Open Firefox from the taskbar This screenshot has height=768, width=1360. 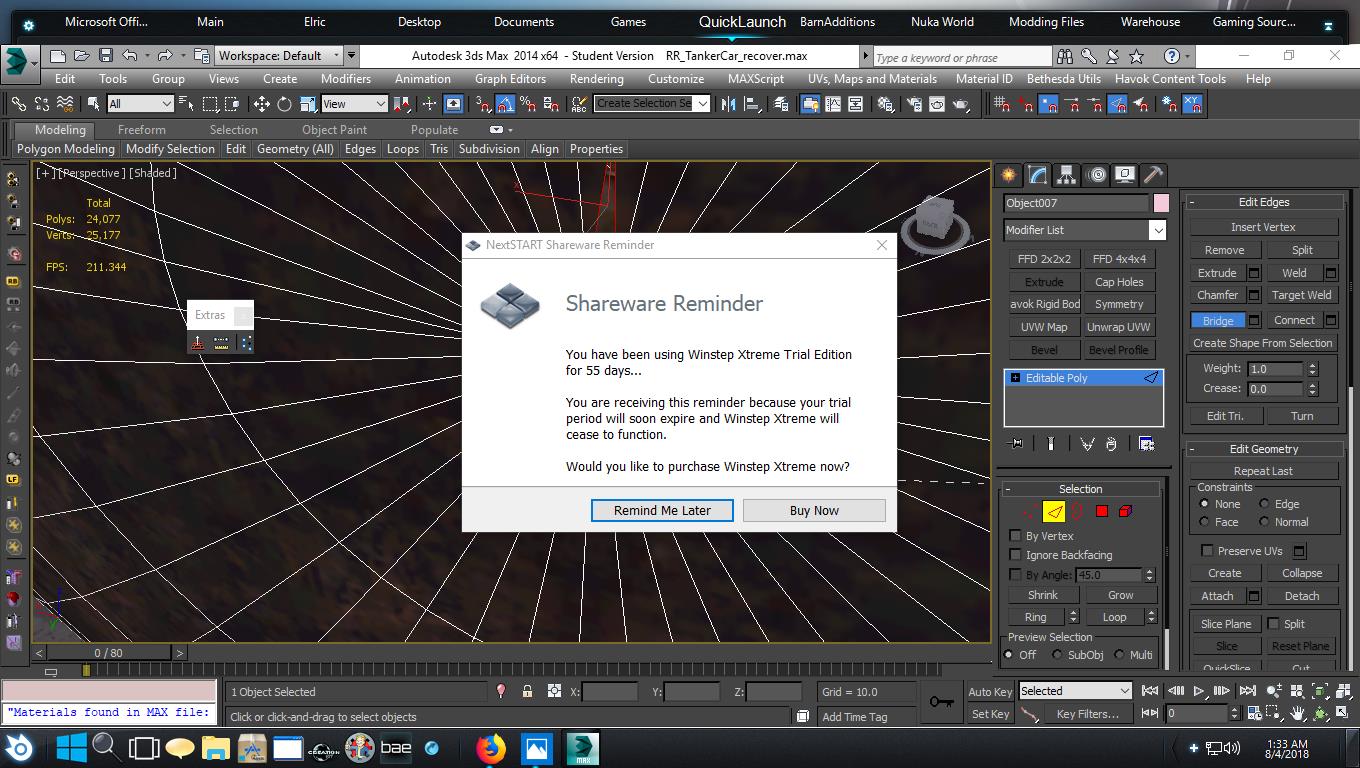coord(490,748)
